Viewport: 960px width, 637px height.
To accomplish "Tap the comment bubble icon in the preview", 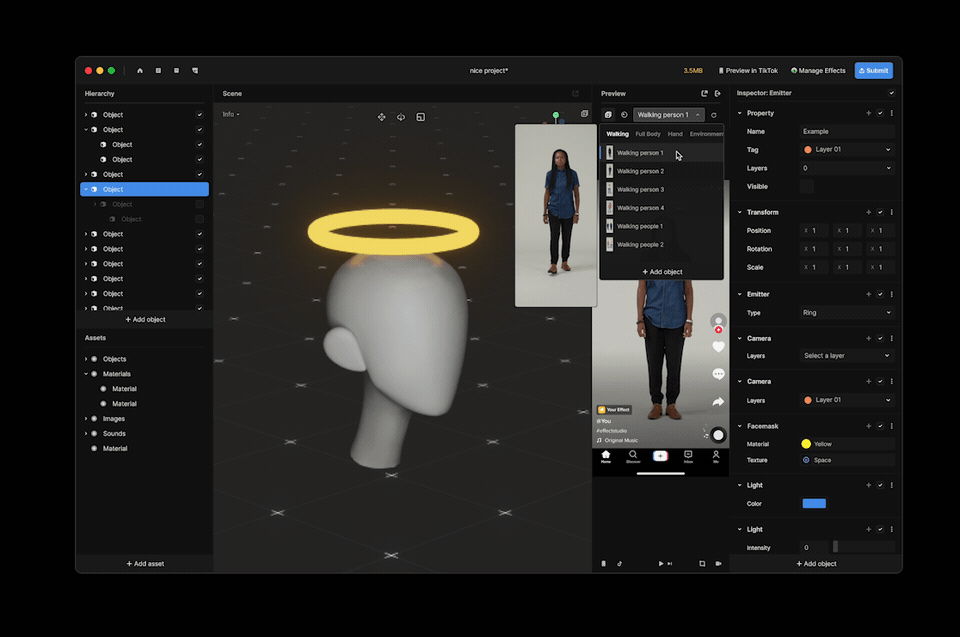I will click(719, 374).
